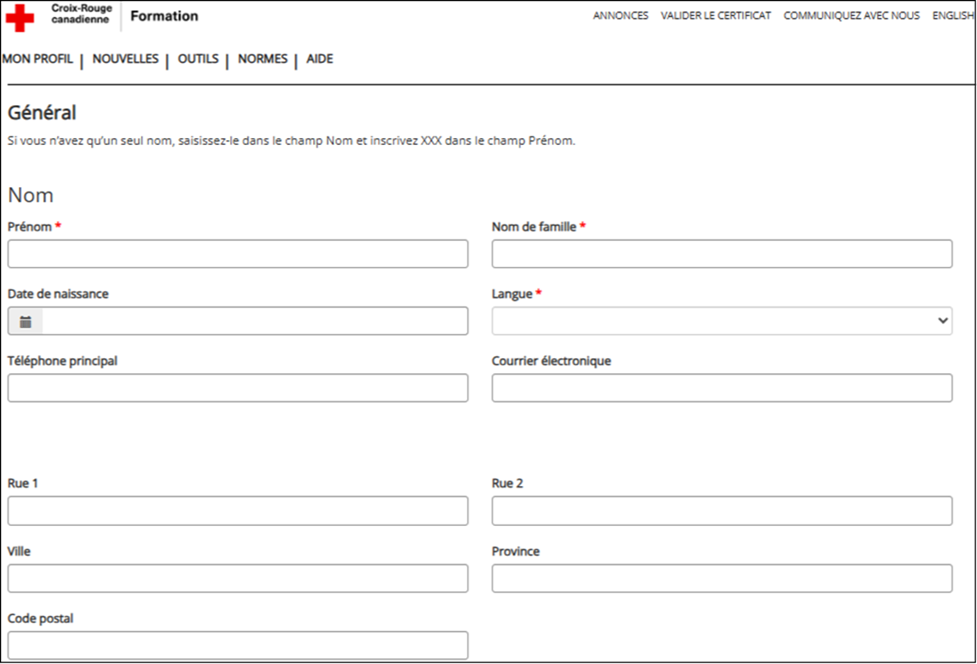Select the OUTILS menu item

pyautogui.click(x=198, y=59)
